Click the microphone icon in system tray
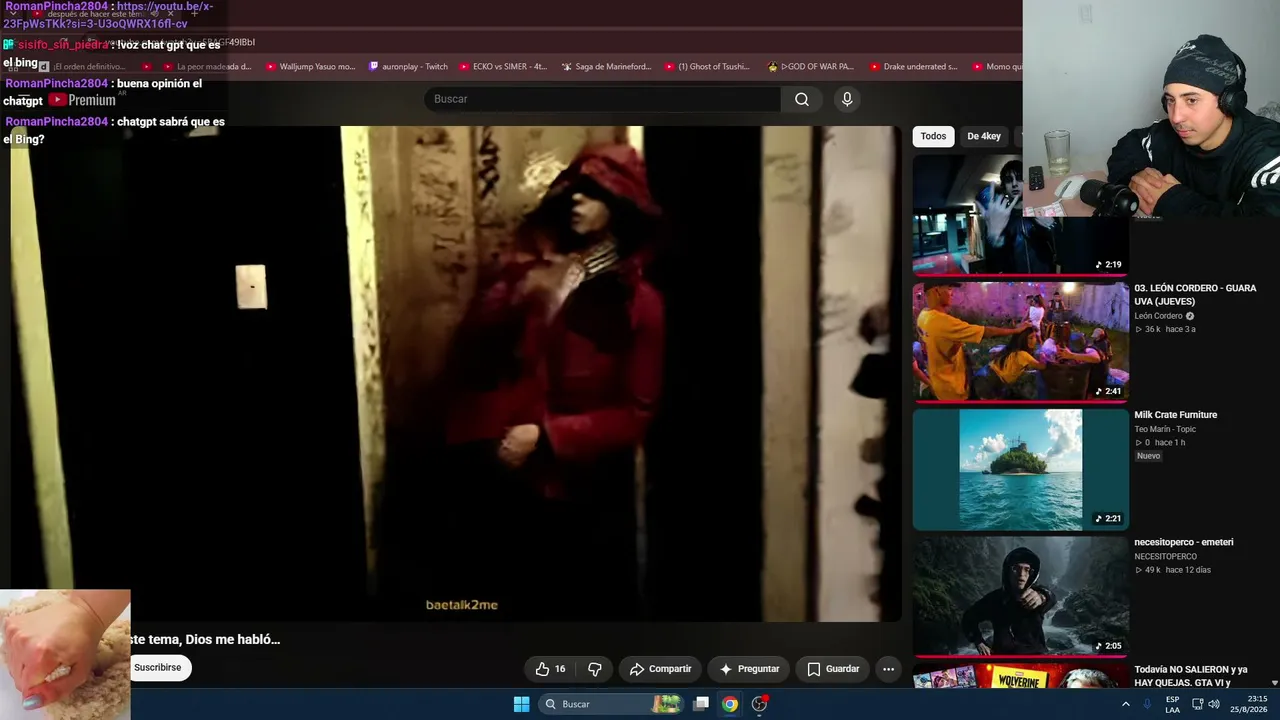 pyautogui.click(x=1147, y=704)
